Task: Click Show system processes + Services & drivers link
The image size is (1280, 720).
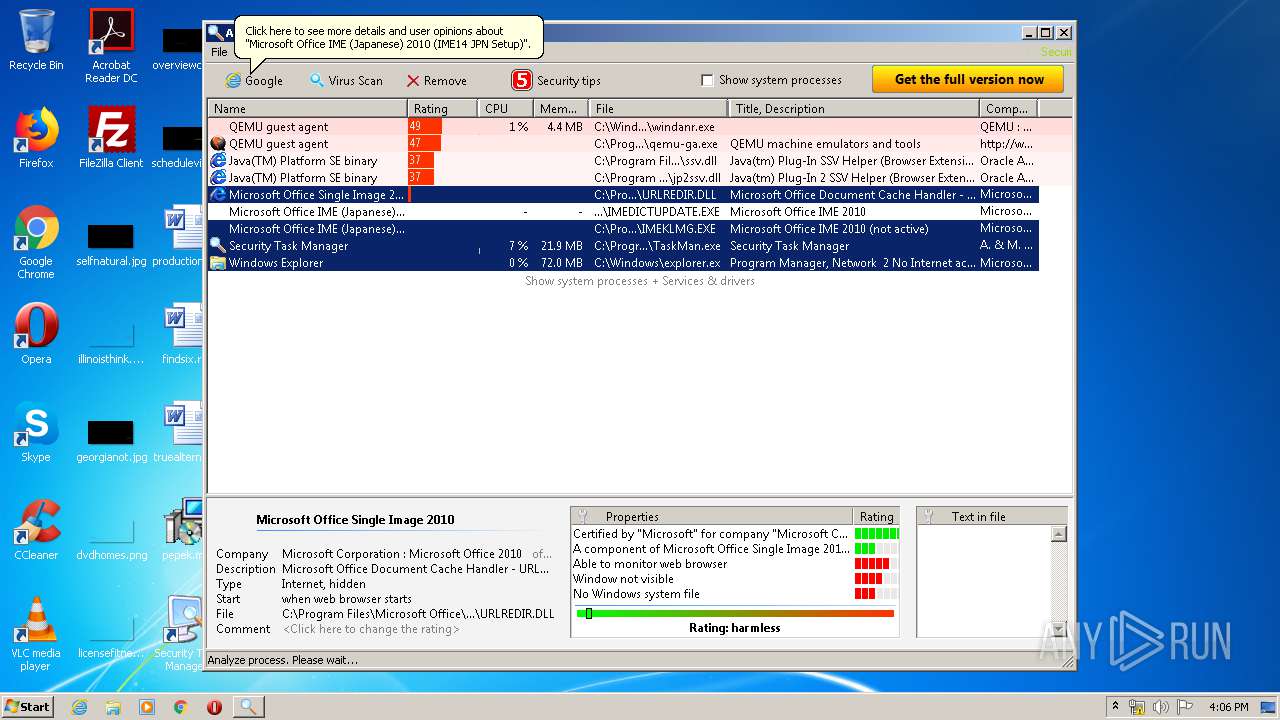Action: [x=640, y=281]
